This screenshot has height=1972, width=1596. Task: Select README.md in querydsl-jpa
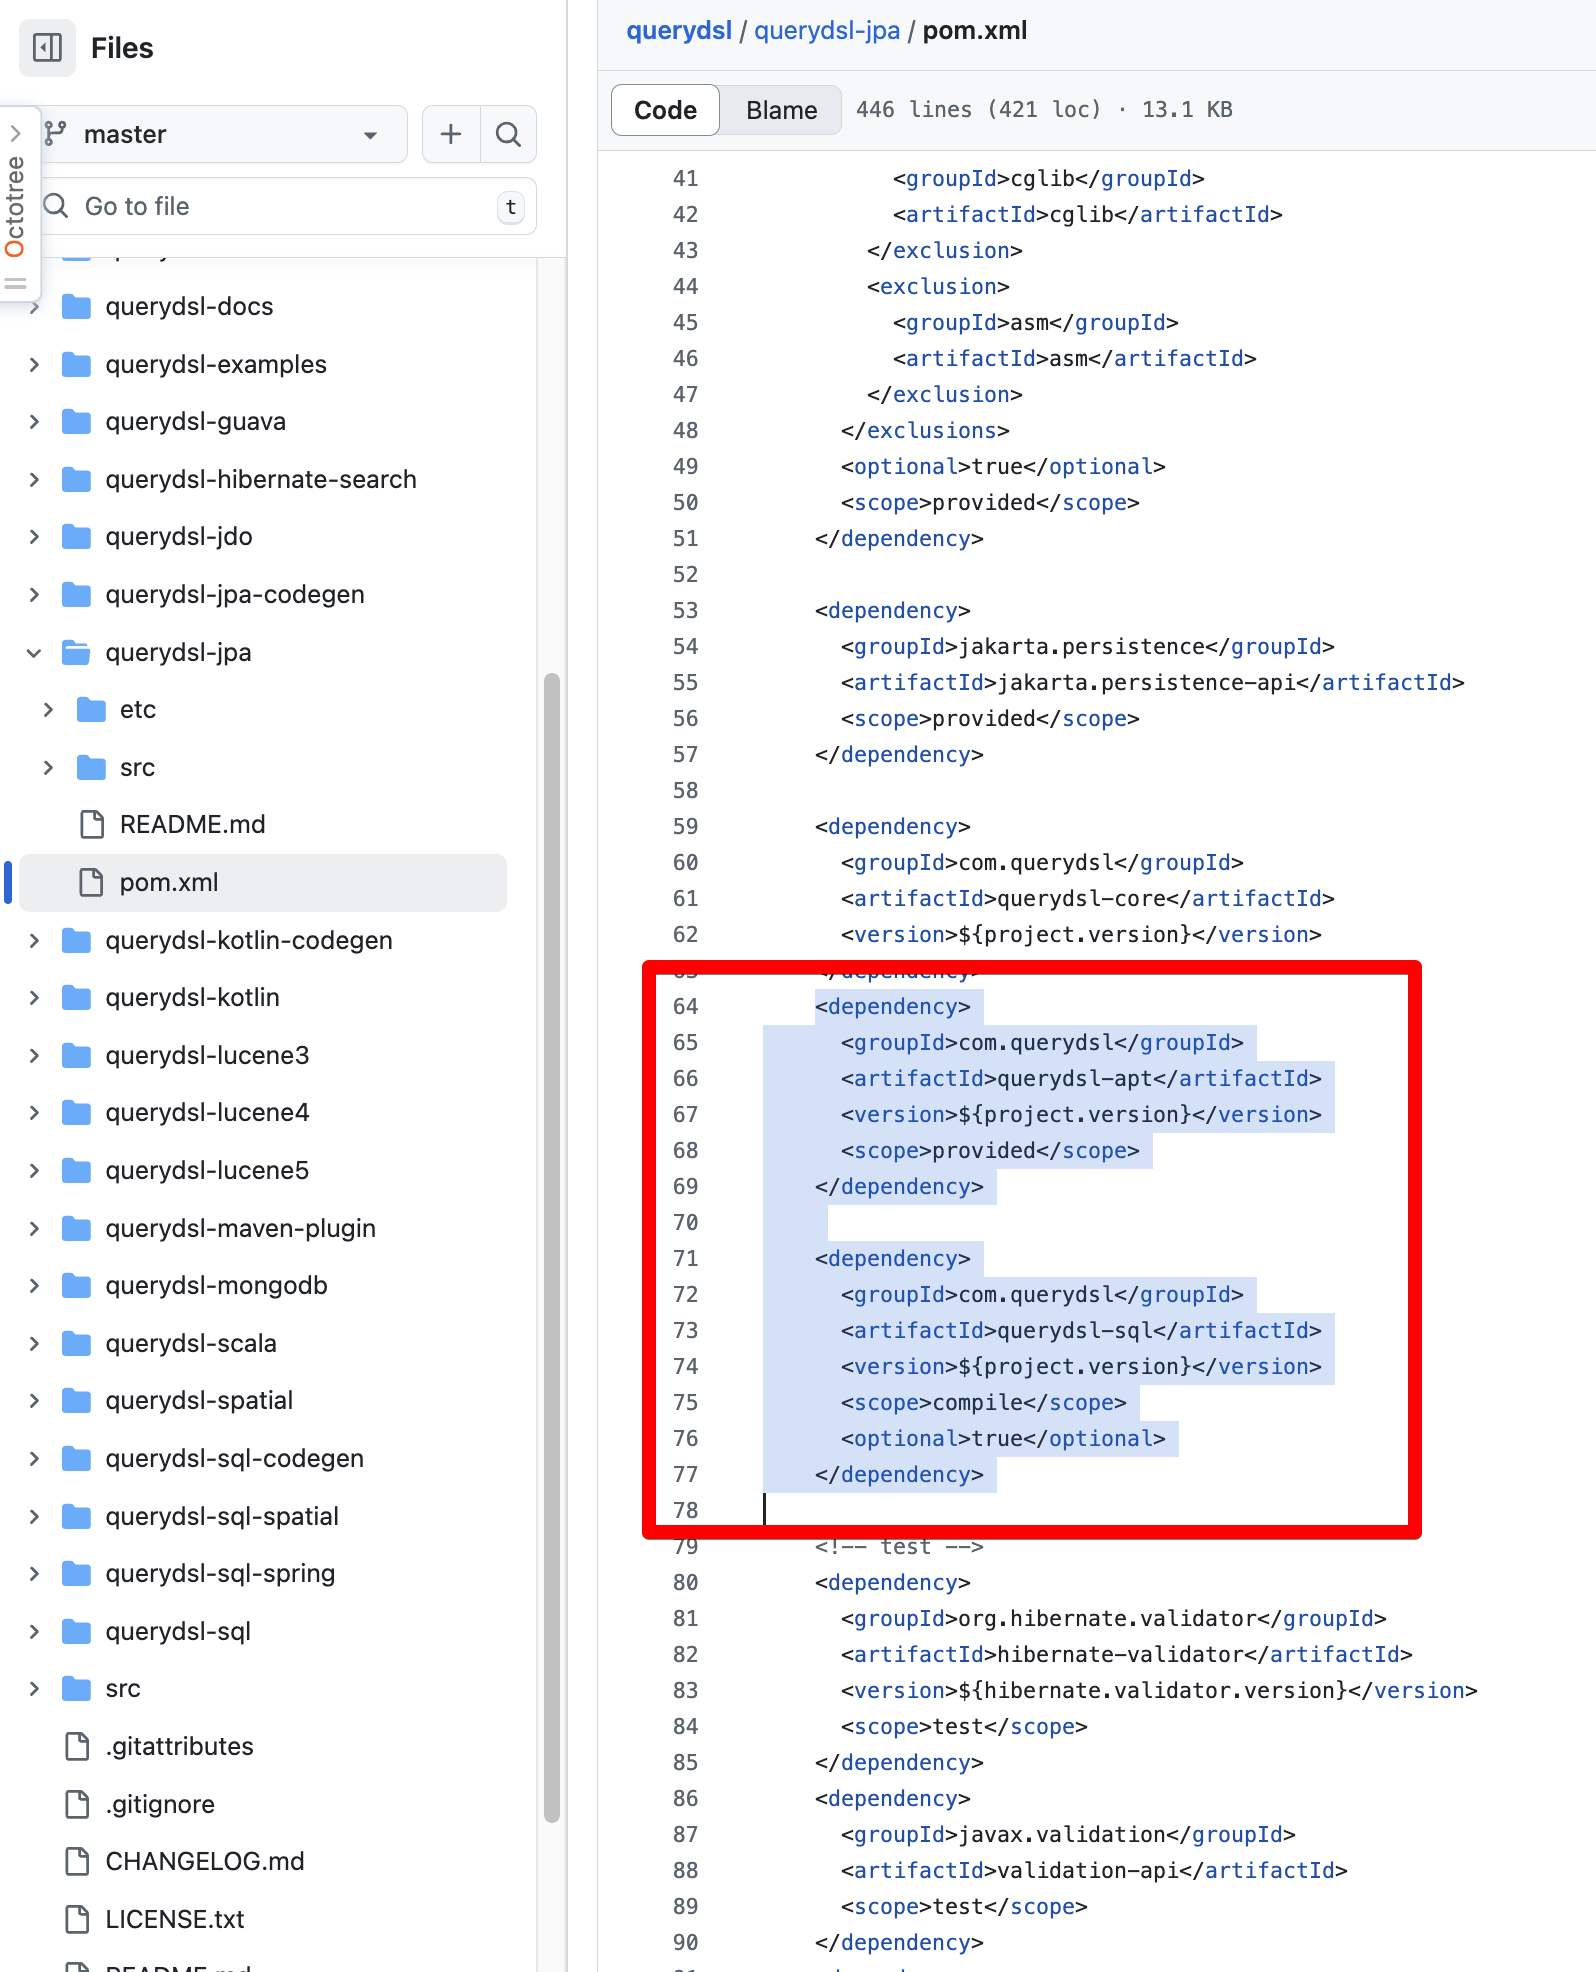coord(193,825)
